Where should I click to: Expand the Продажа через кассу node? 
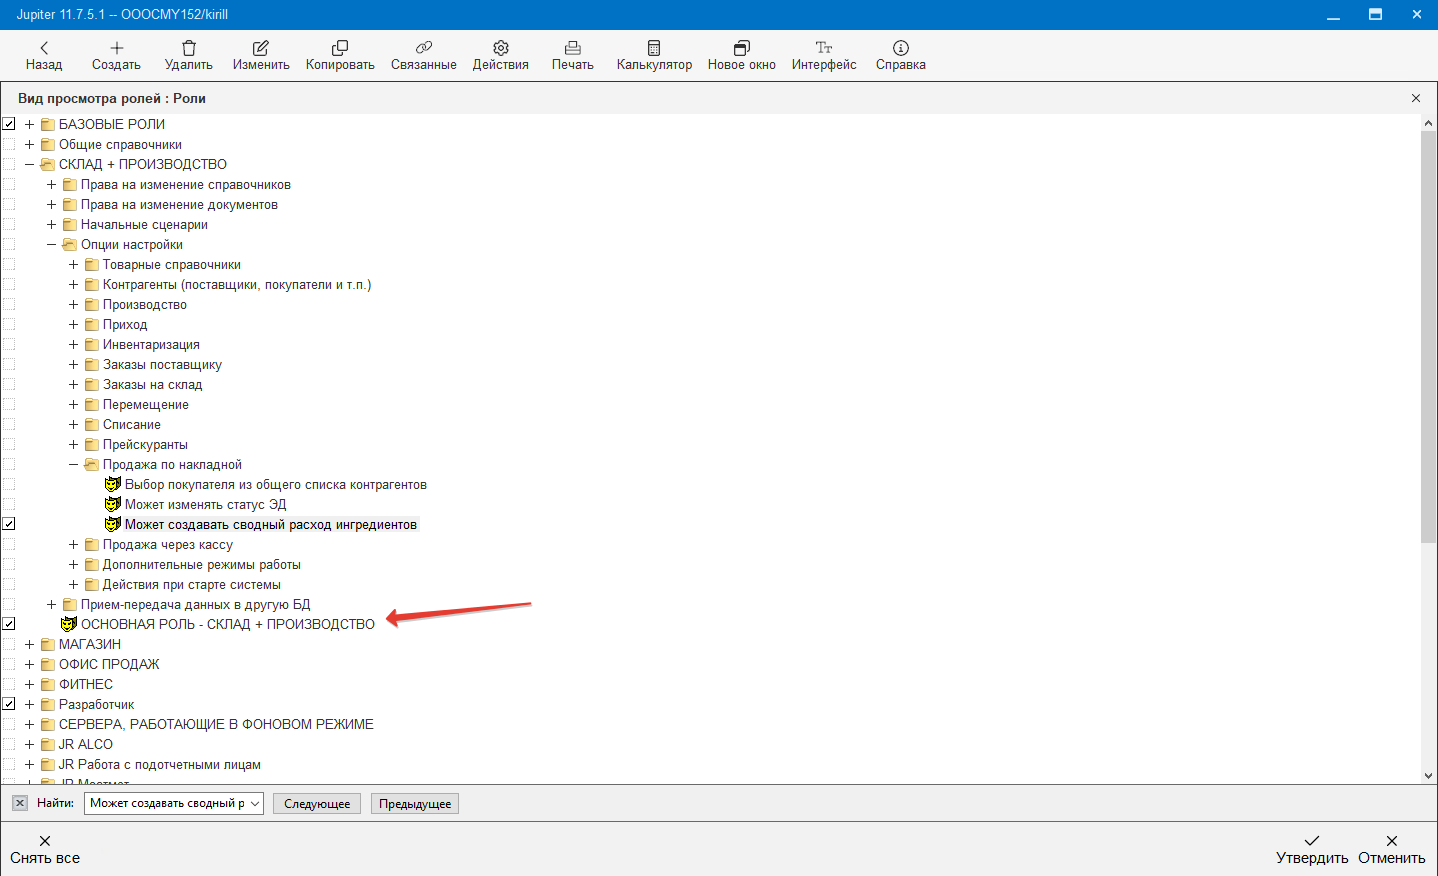(73, 544)
